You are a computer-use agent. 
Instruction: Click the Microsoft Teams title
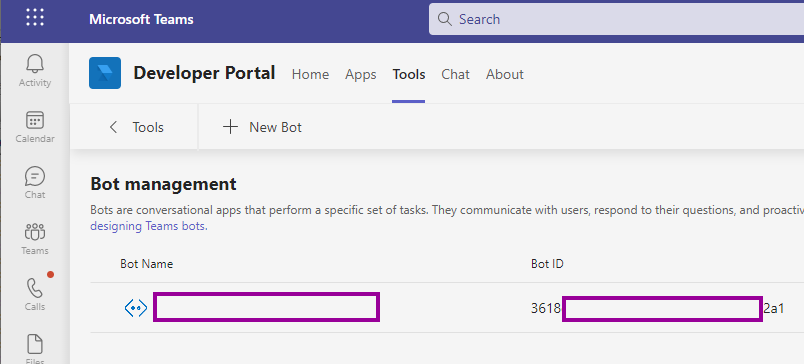coord(142,19)
